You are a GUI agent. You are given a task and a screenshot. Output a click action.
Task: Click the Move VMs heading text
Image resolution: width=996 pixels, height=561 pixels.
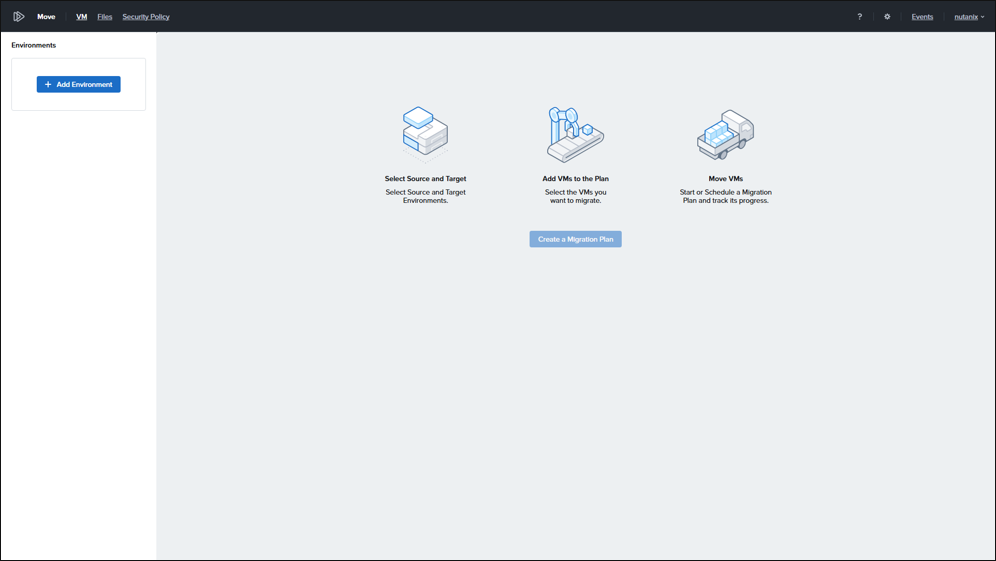coord(725,179)
